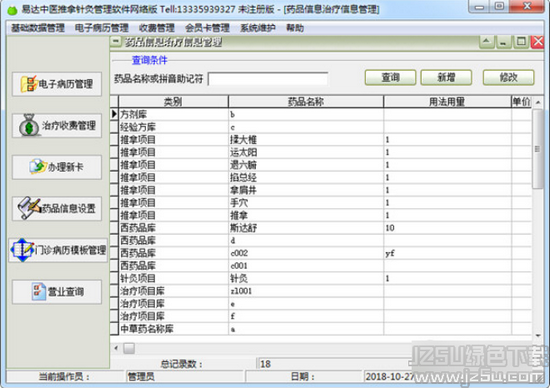
Task: Select the c002 cell
Action: pos(306,253)
